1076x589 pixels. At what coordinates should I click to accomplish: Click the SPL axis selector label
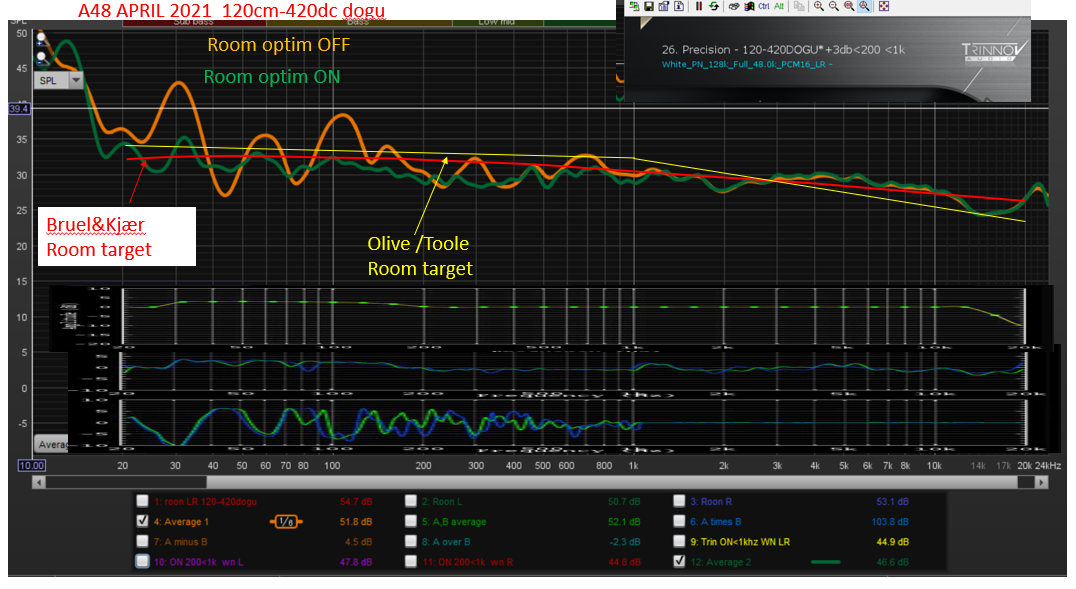pyautogui.click(x=51, y=80)
